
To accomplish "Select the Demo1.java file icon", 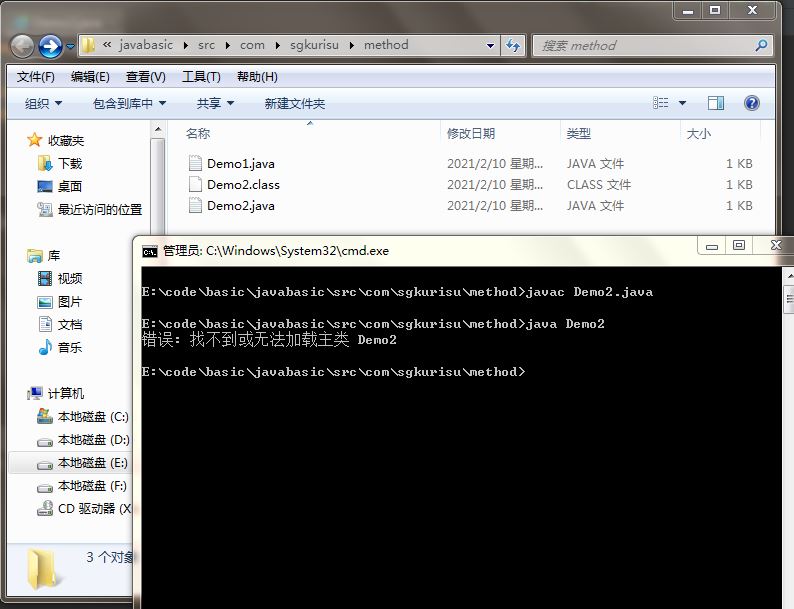I will pyautogui.click(x=195, y=163).
